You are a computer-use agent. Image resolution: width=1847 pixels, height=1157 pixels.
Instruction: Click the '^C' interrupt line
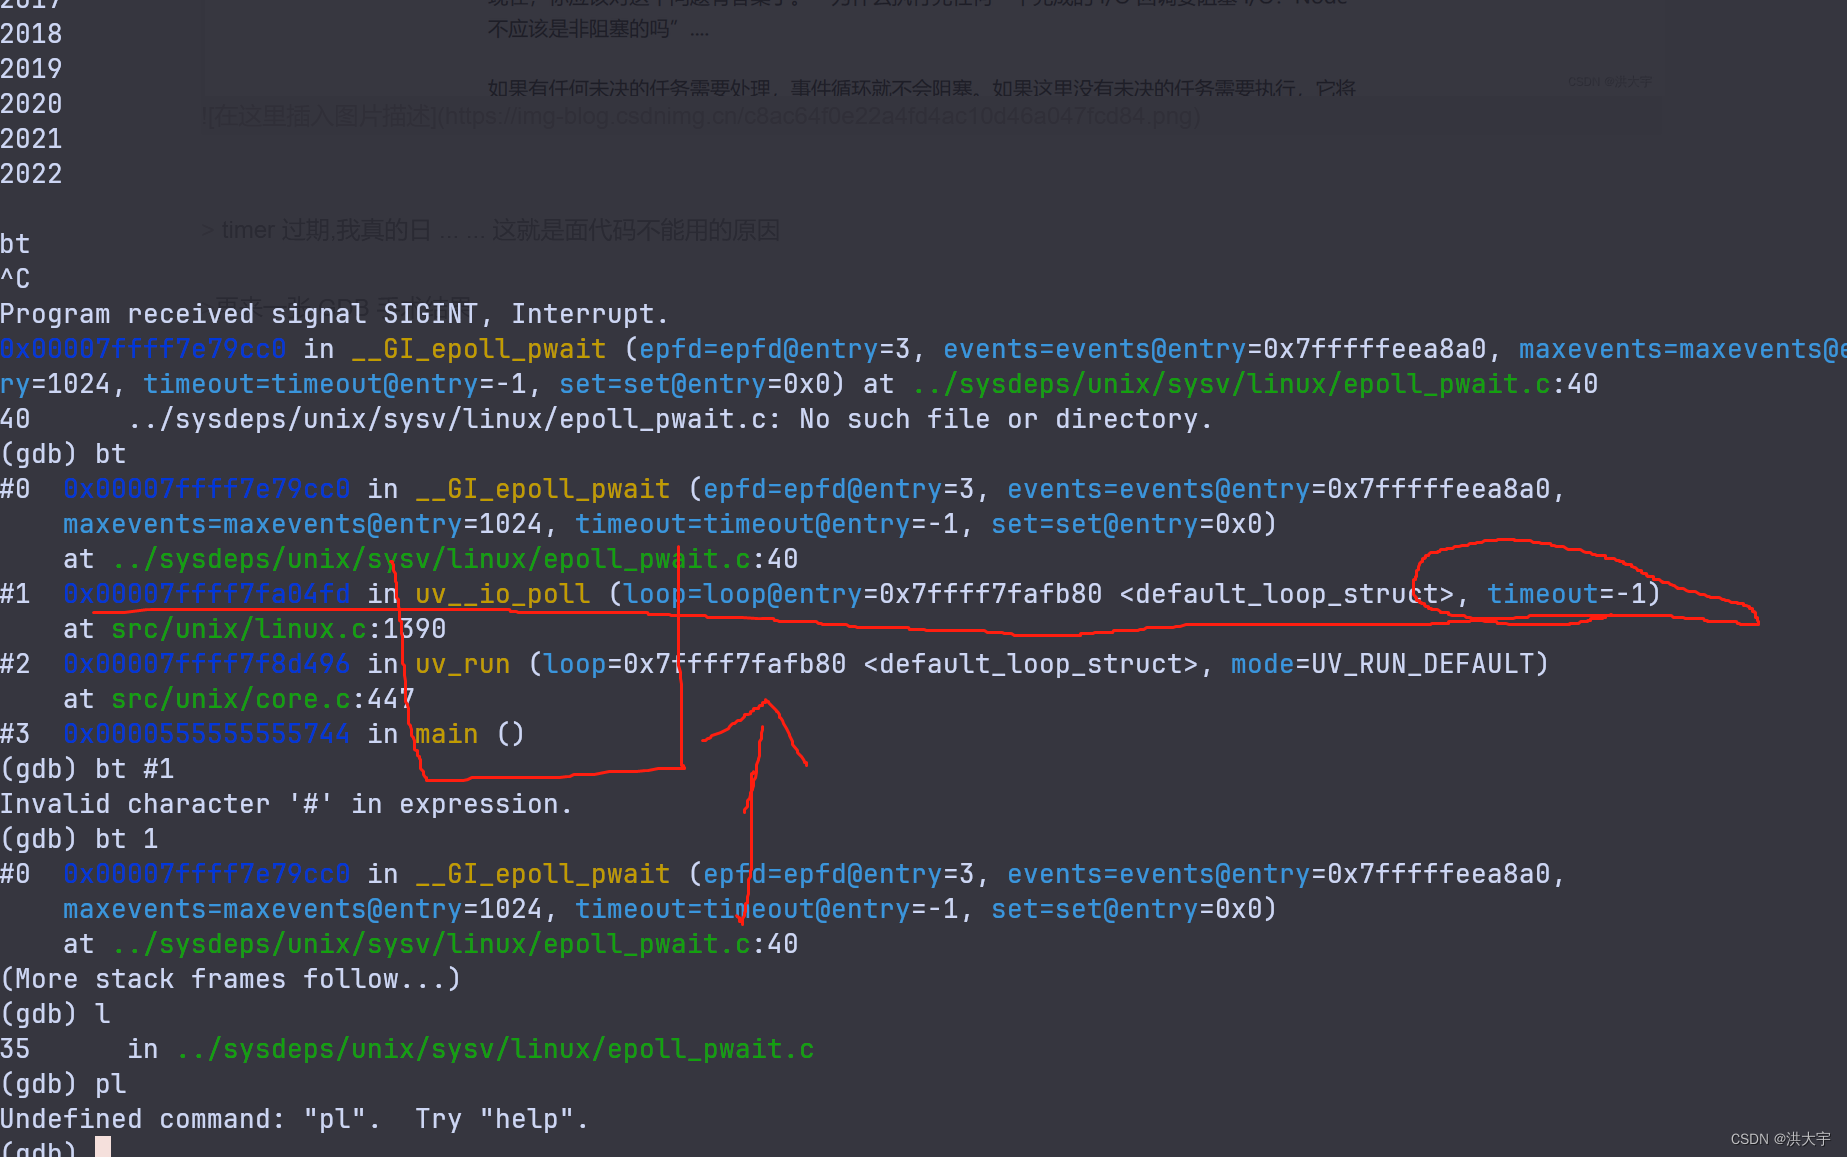coord(15,279)
